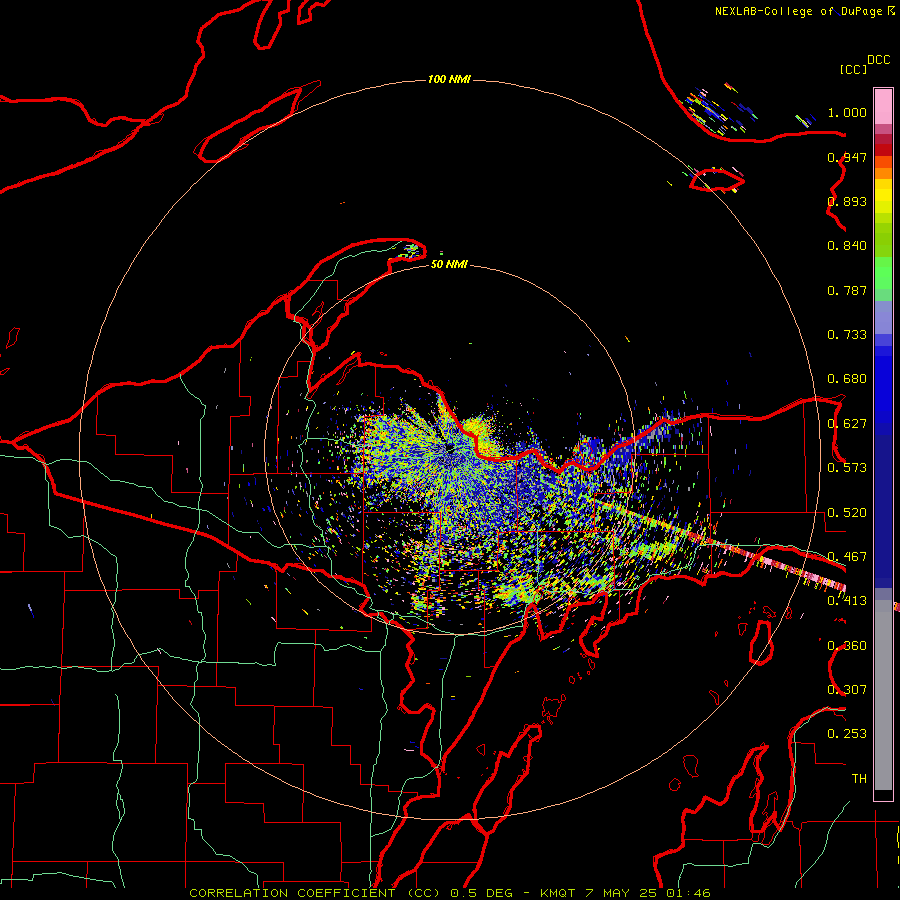Click the 0.467 scale value

(x=847, y=557)
